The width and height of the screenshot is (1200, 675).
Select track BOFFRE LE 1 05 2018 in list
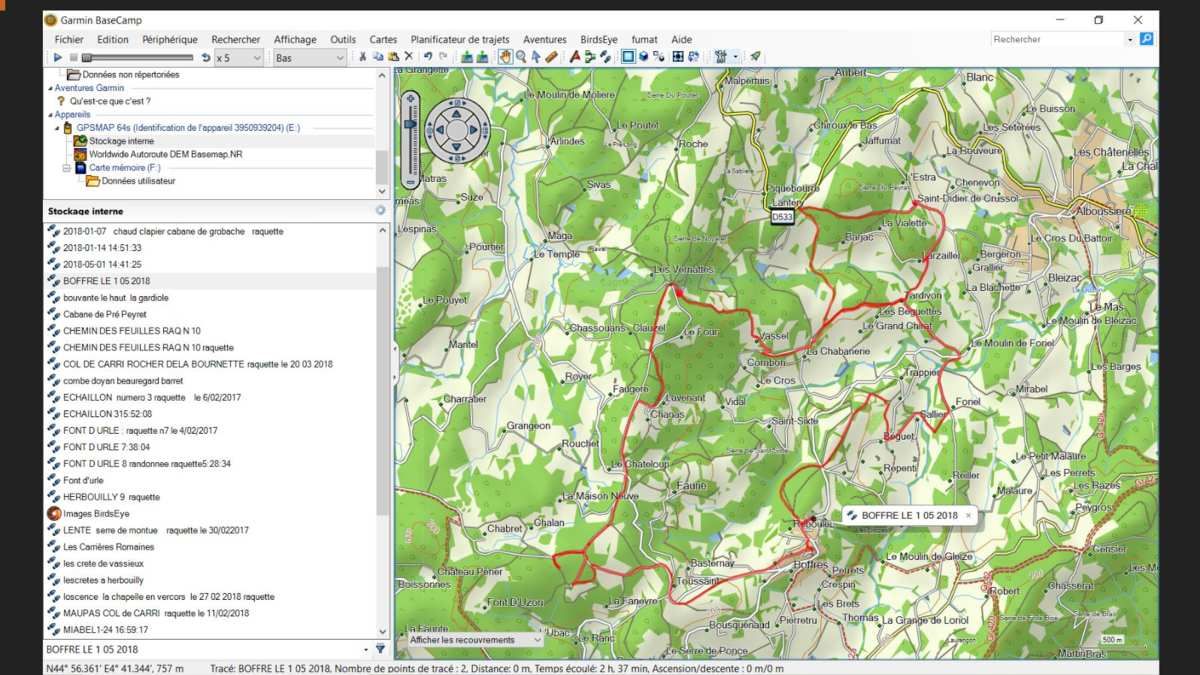106,281
